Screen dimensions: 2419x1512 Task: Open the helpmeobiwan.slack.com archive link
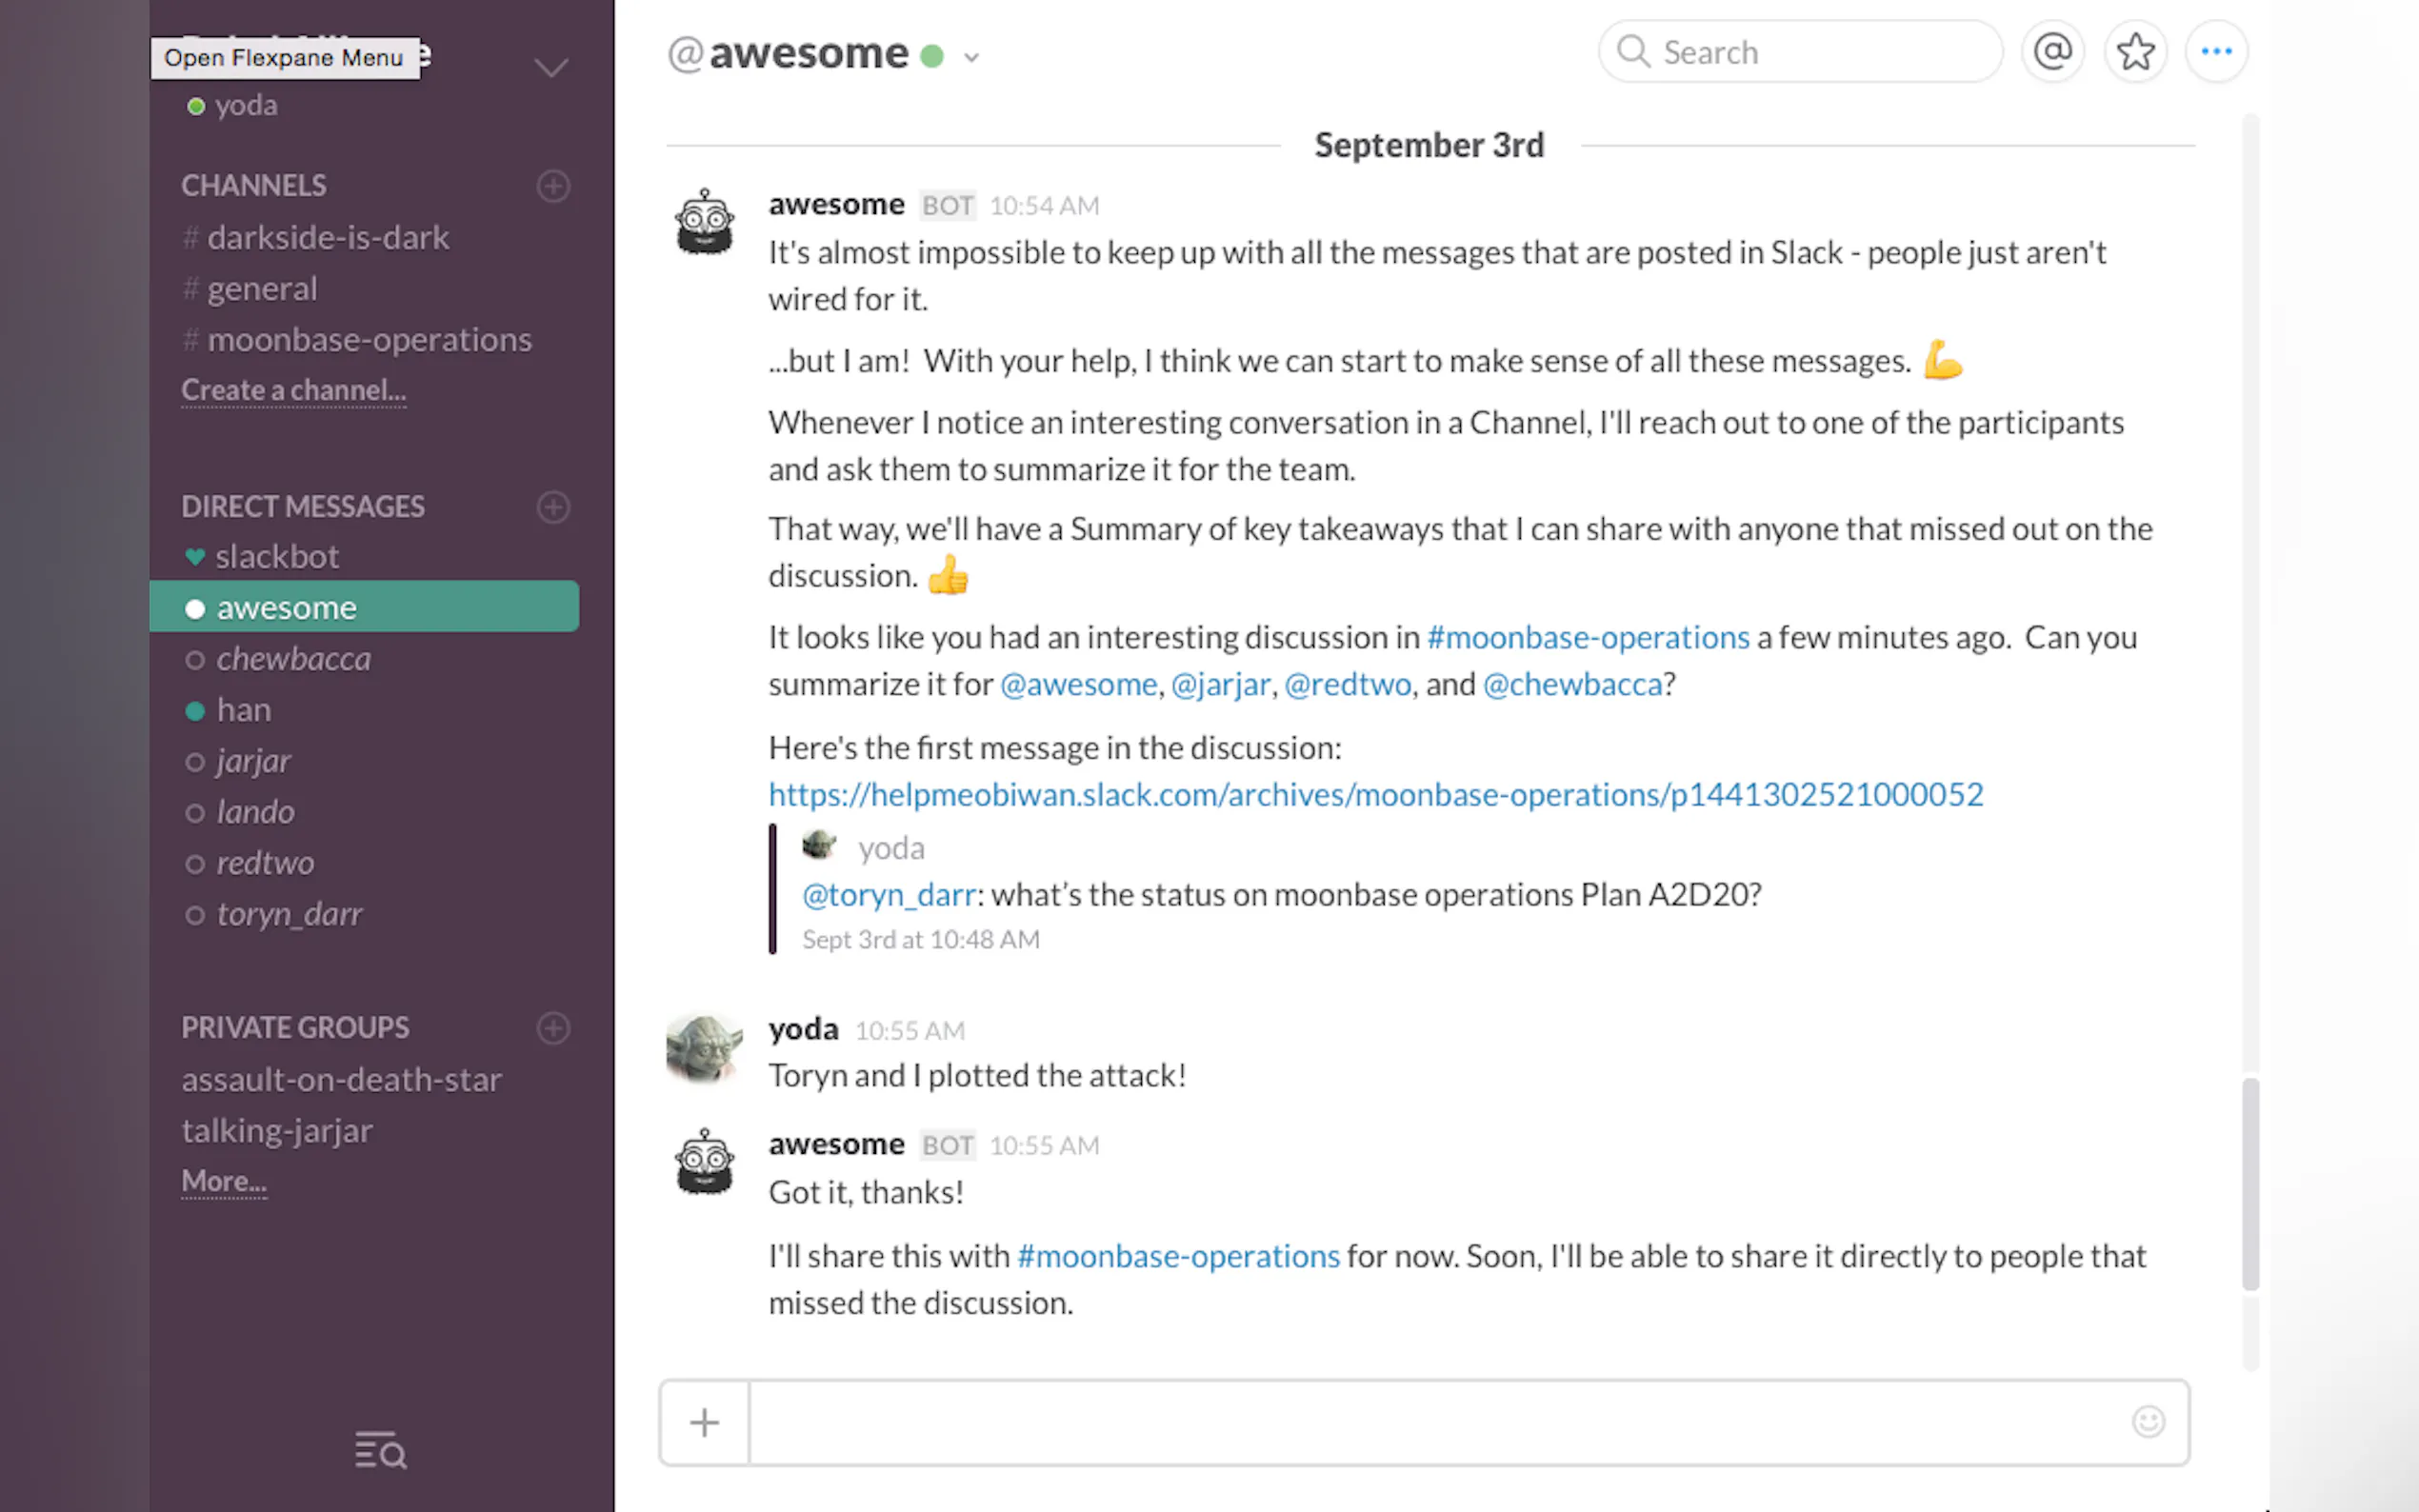click(x=1375, y=794)
